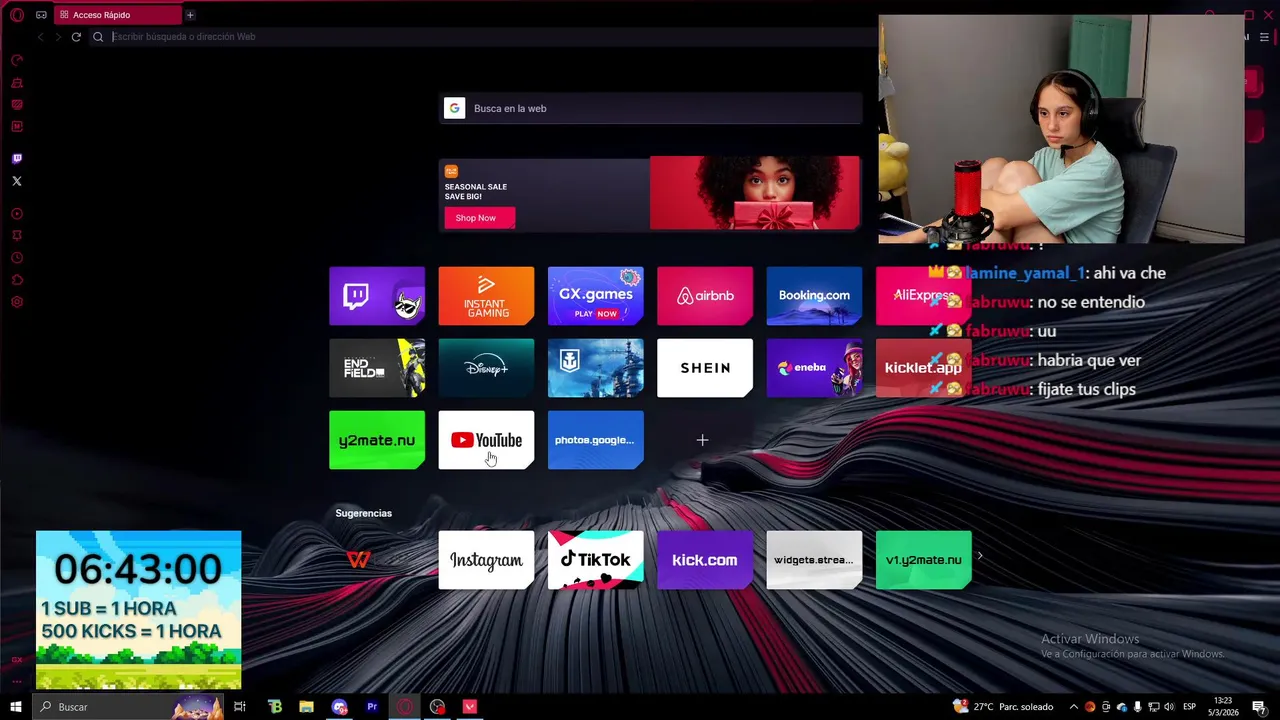Viewport: 1280px width, 720px height.
Task: Open File Explorer from the taskbar
Action: pyautogui.click(x=306, y=707)
